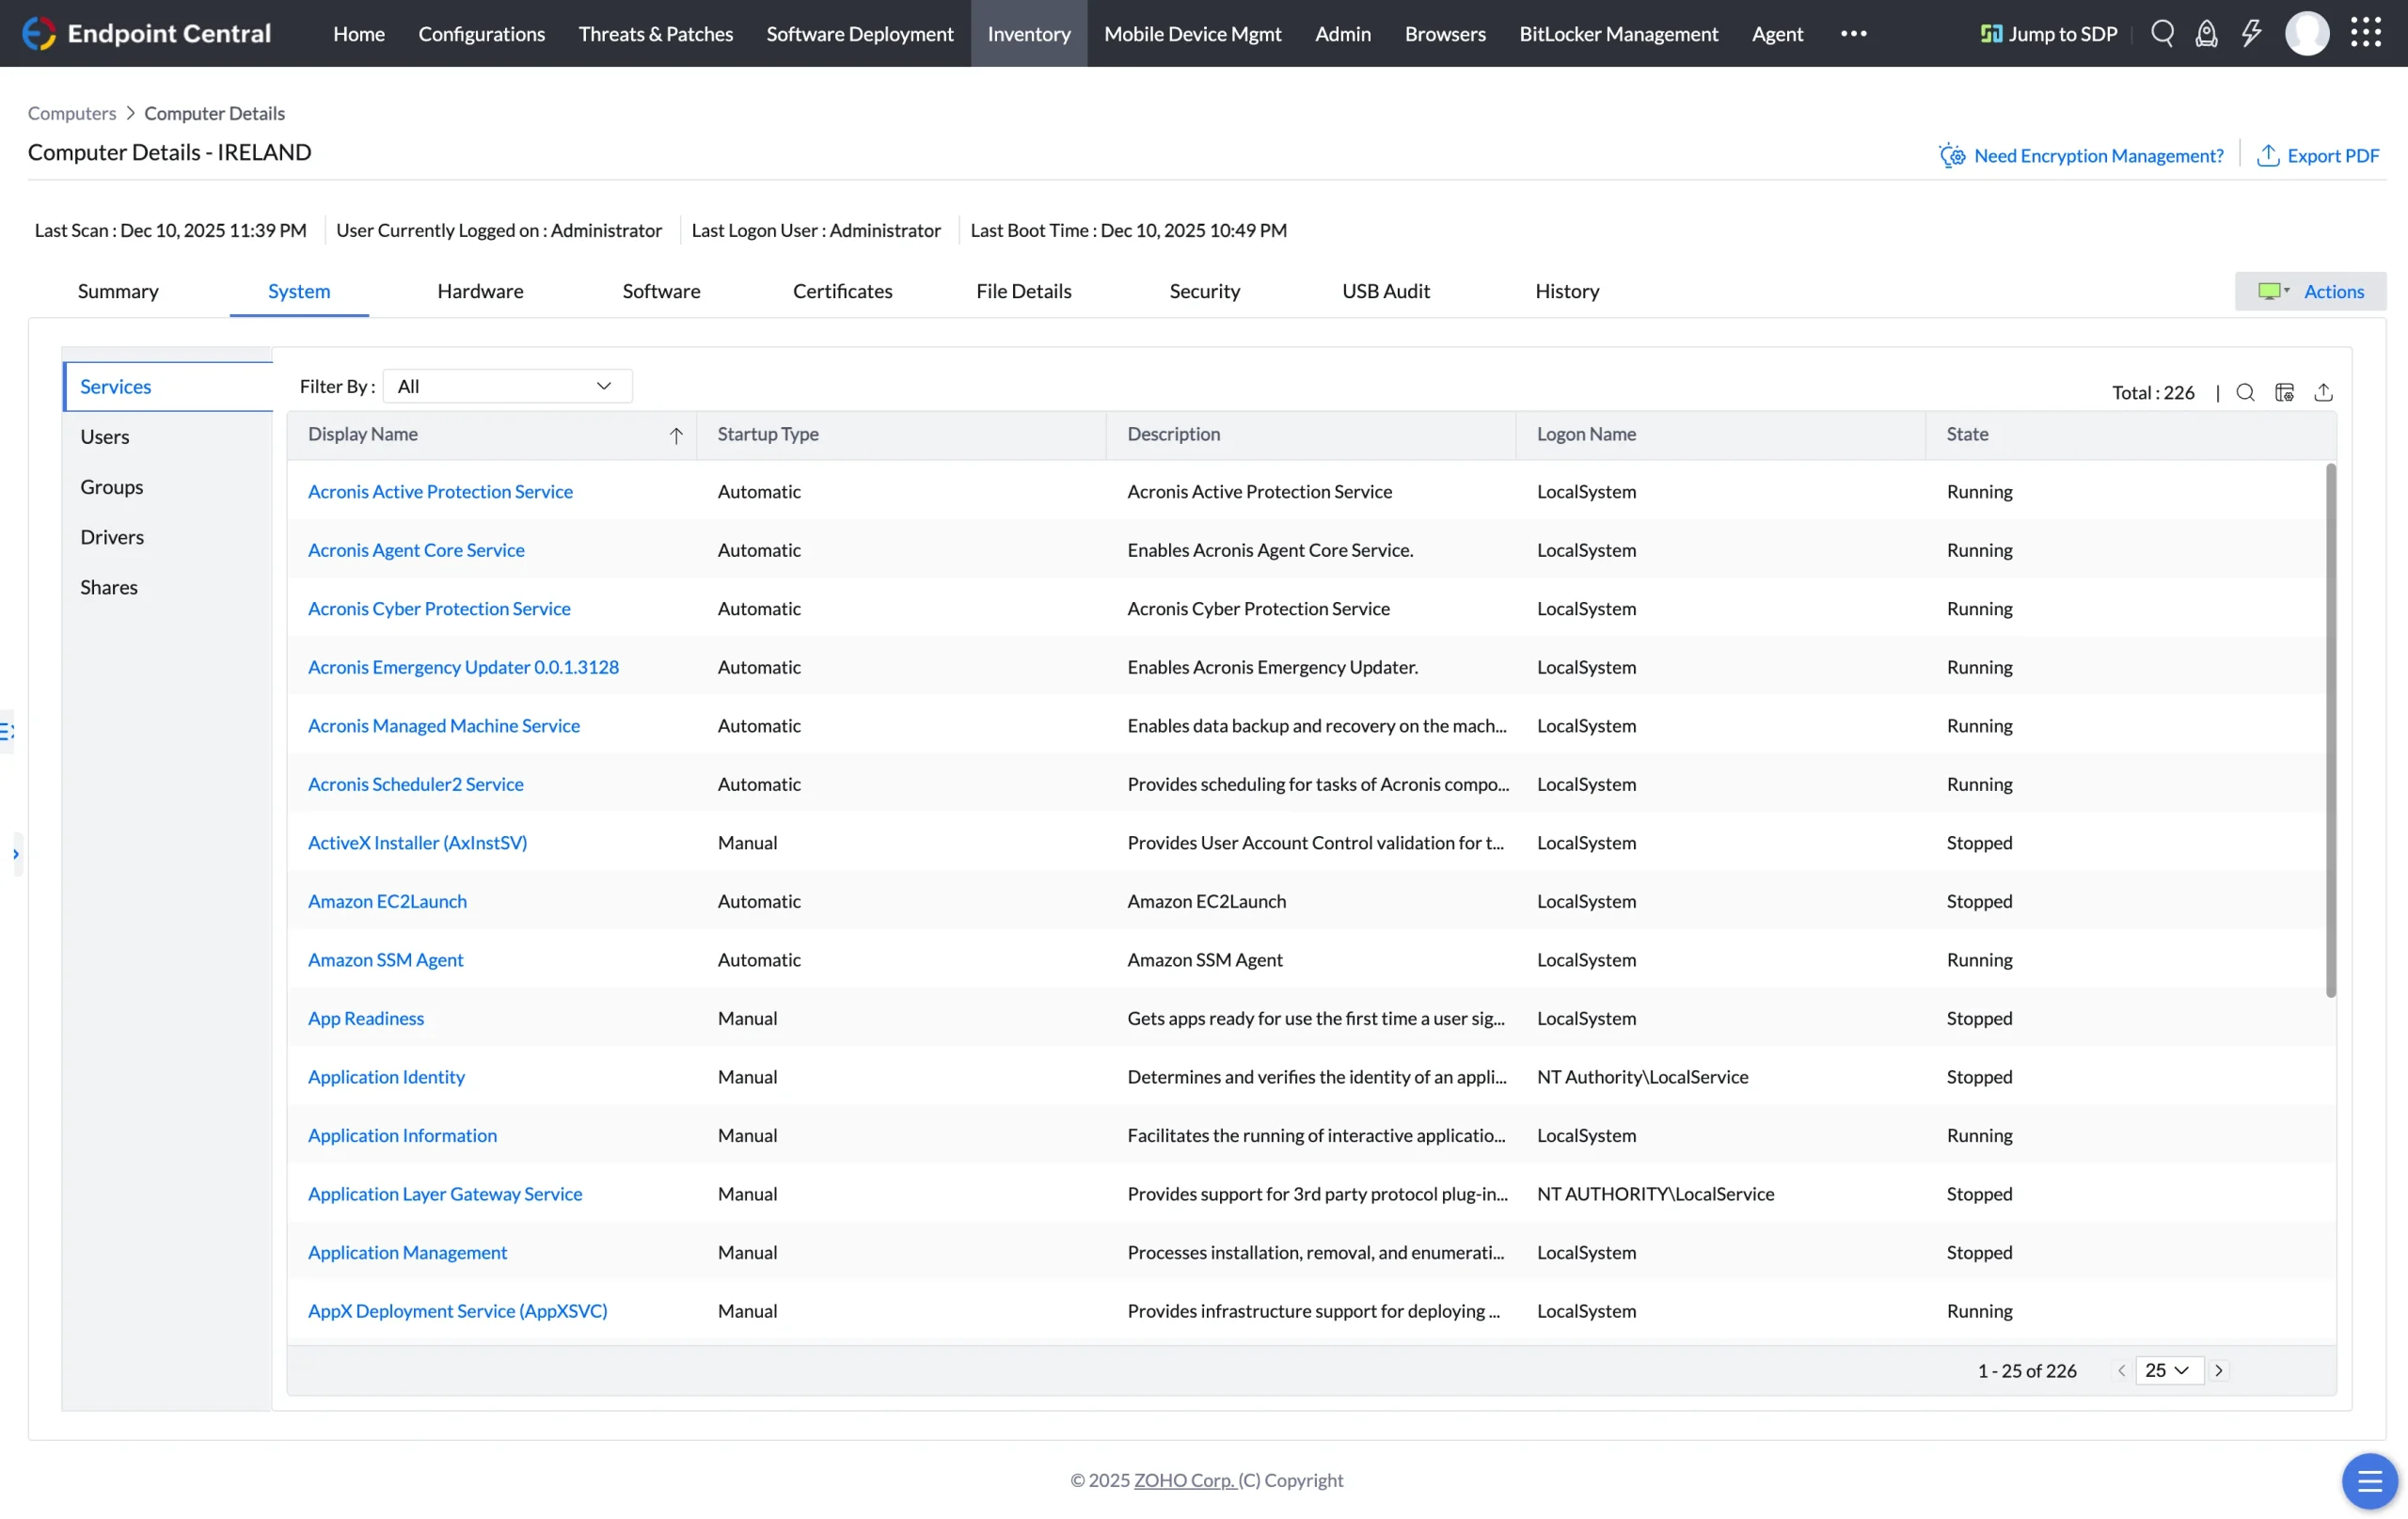Switch to the File Details tab
The height and width of the screenshot is (1519, 2408).
(x=1023, y=291)
